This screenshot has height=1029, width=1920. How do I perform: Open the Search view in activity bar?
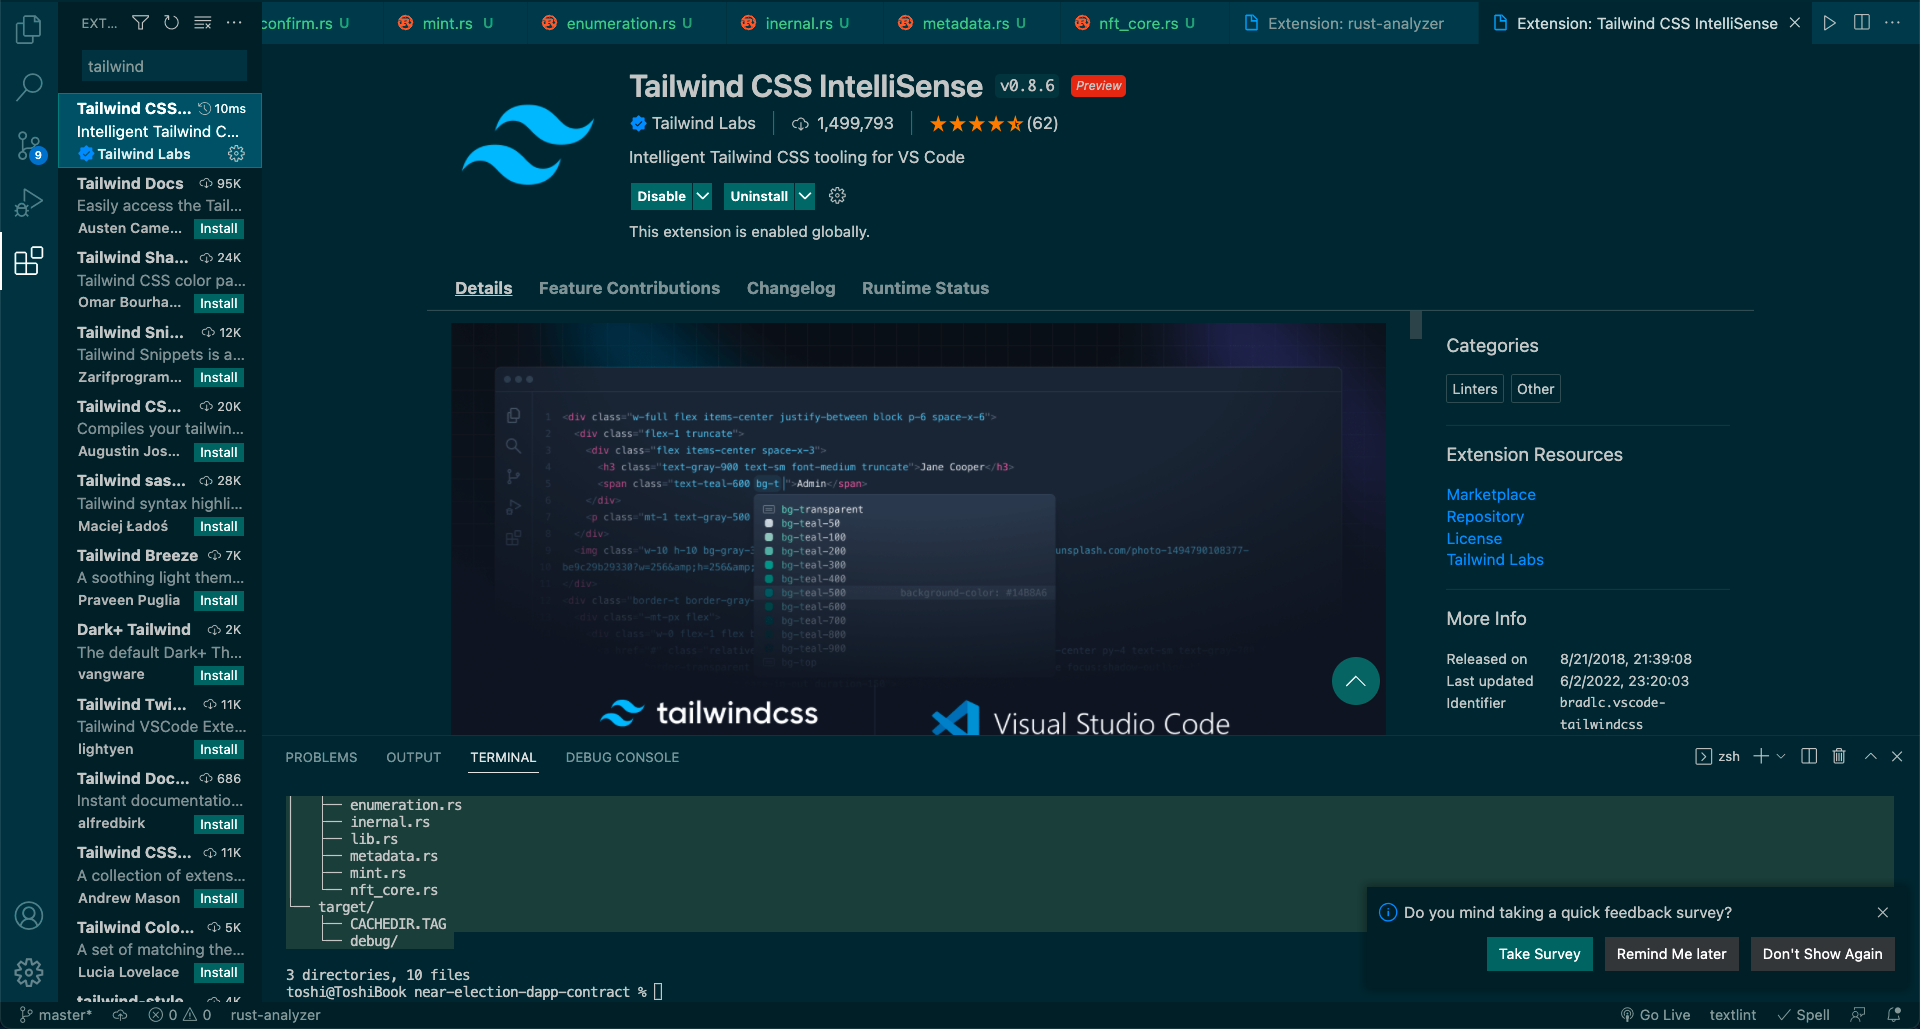coord(29,87)
